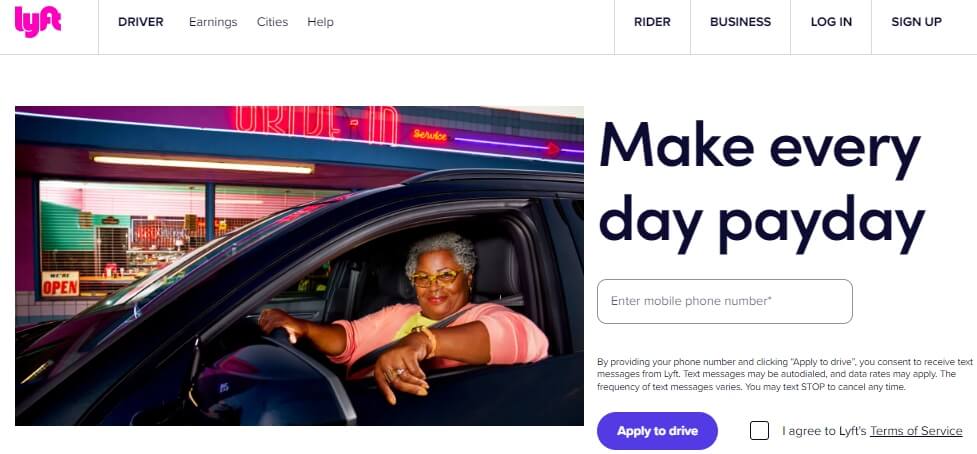Switch to the BUSINESS site
Viewport: 977px width, 454px height.
click(x=740, y=22)
